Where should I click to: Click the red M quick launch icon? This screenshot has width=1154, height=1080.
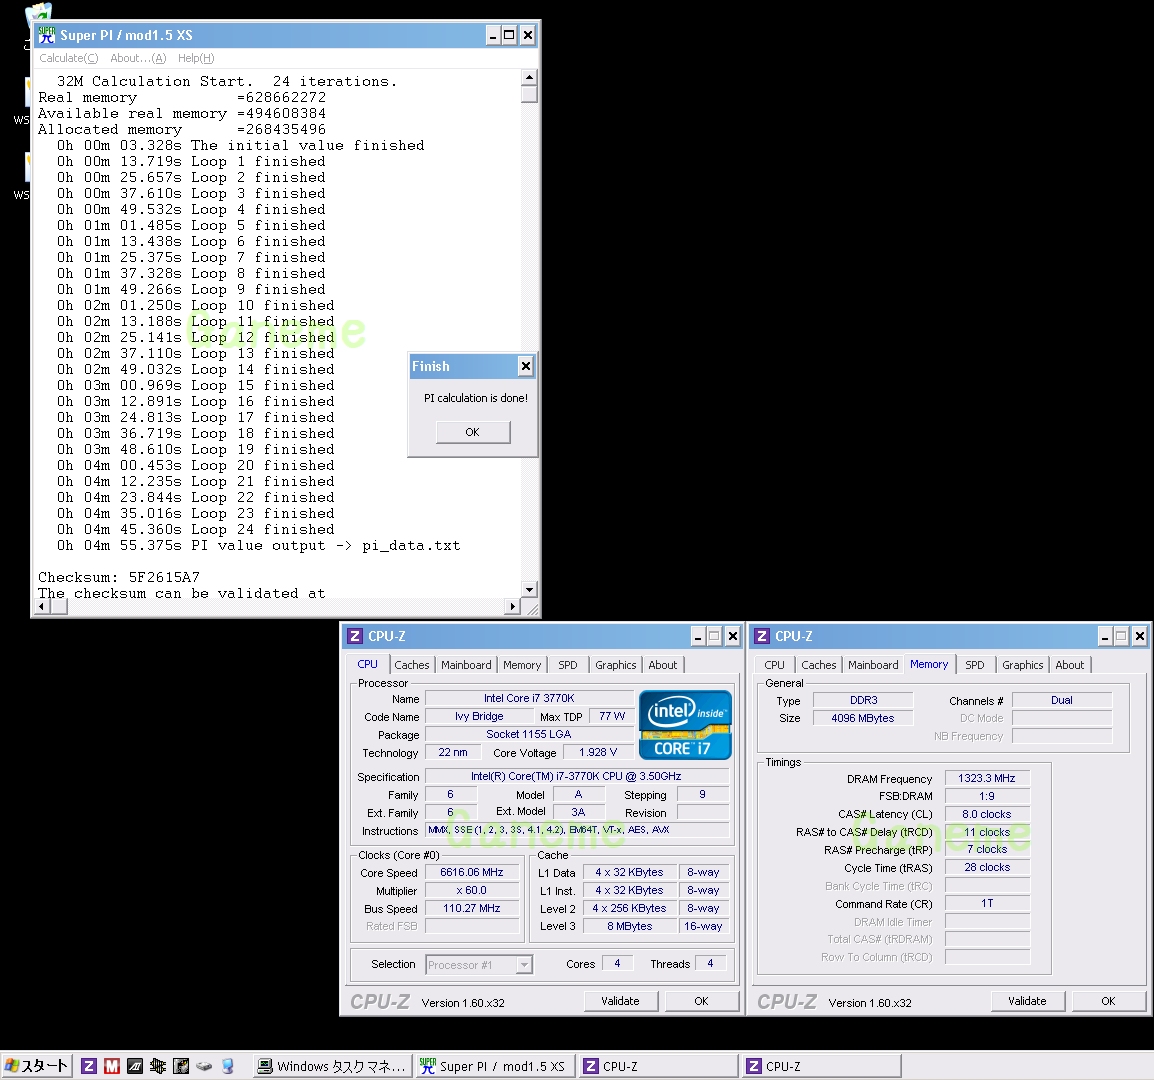pyautogui.click(x=112, y=1066)
